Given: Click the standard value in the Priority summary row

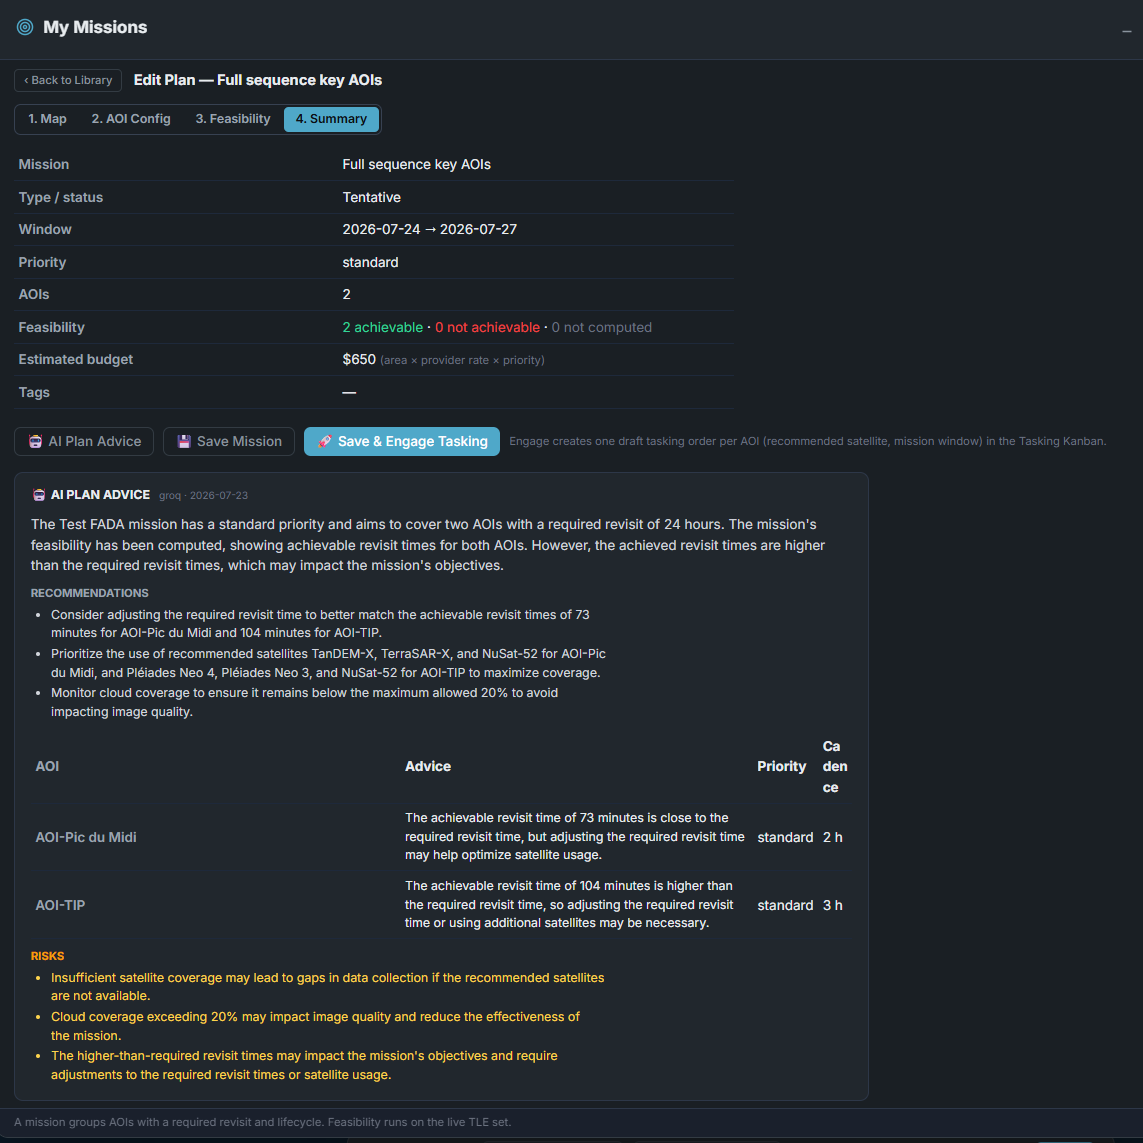Looking at the screenshot, I should [370, 262].
